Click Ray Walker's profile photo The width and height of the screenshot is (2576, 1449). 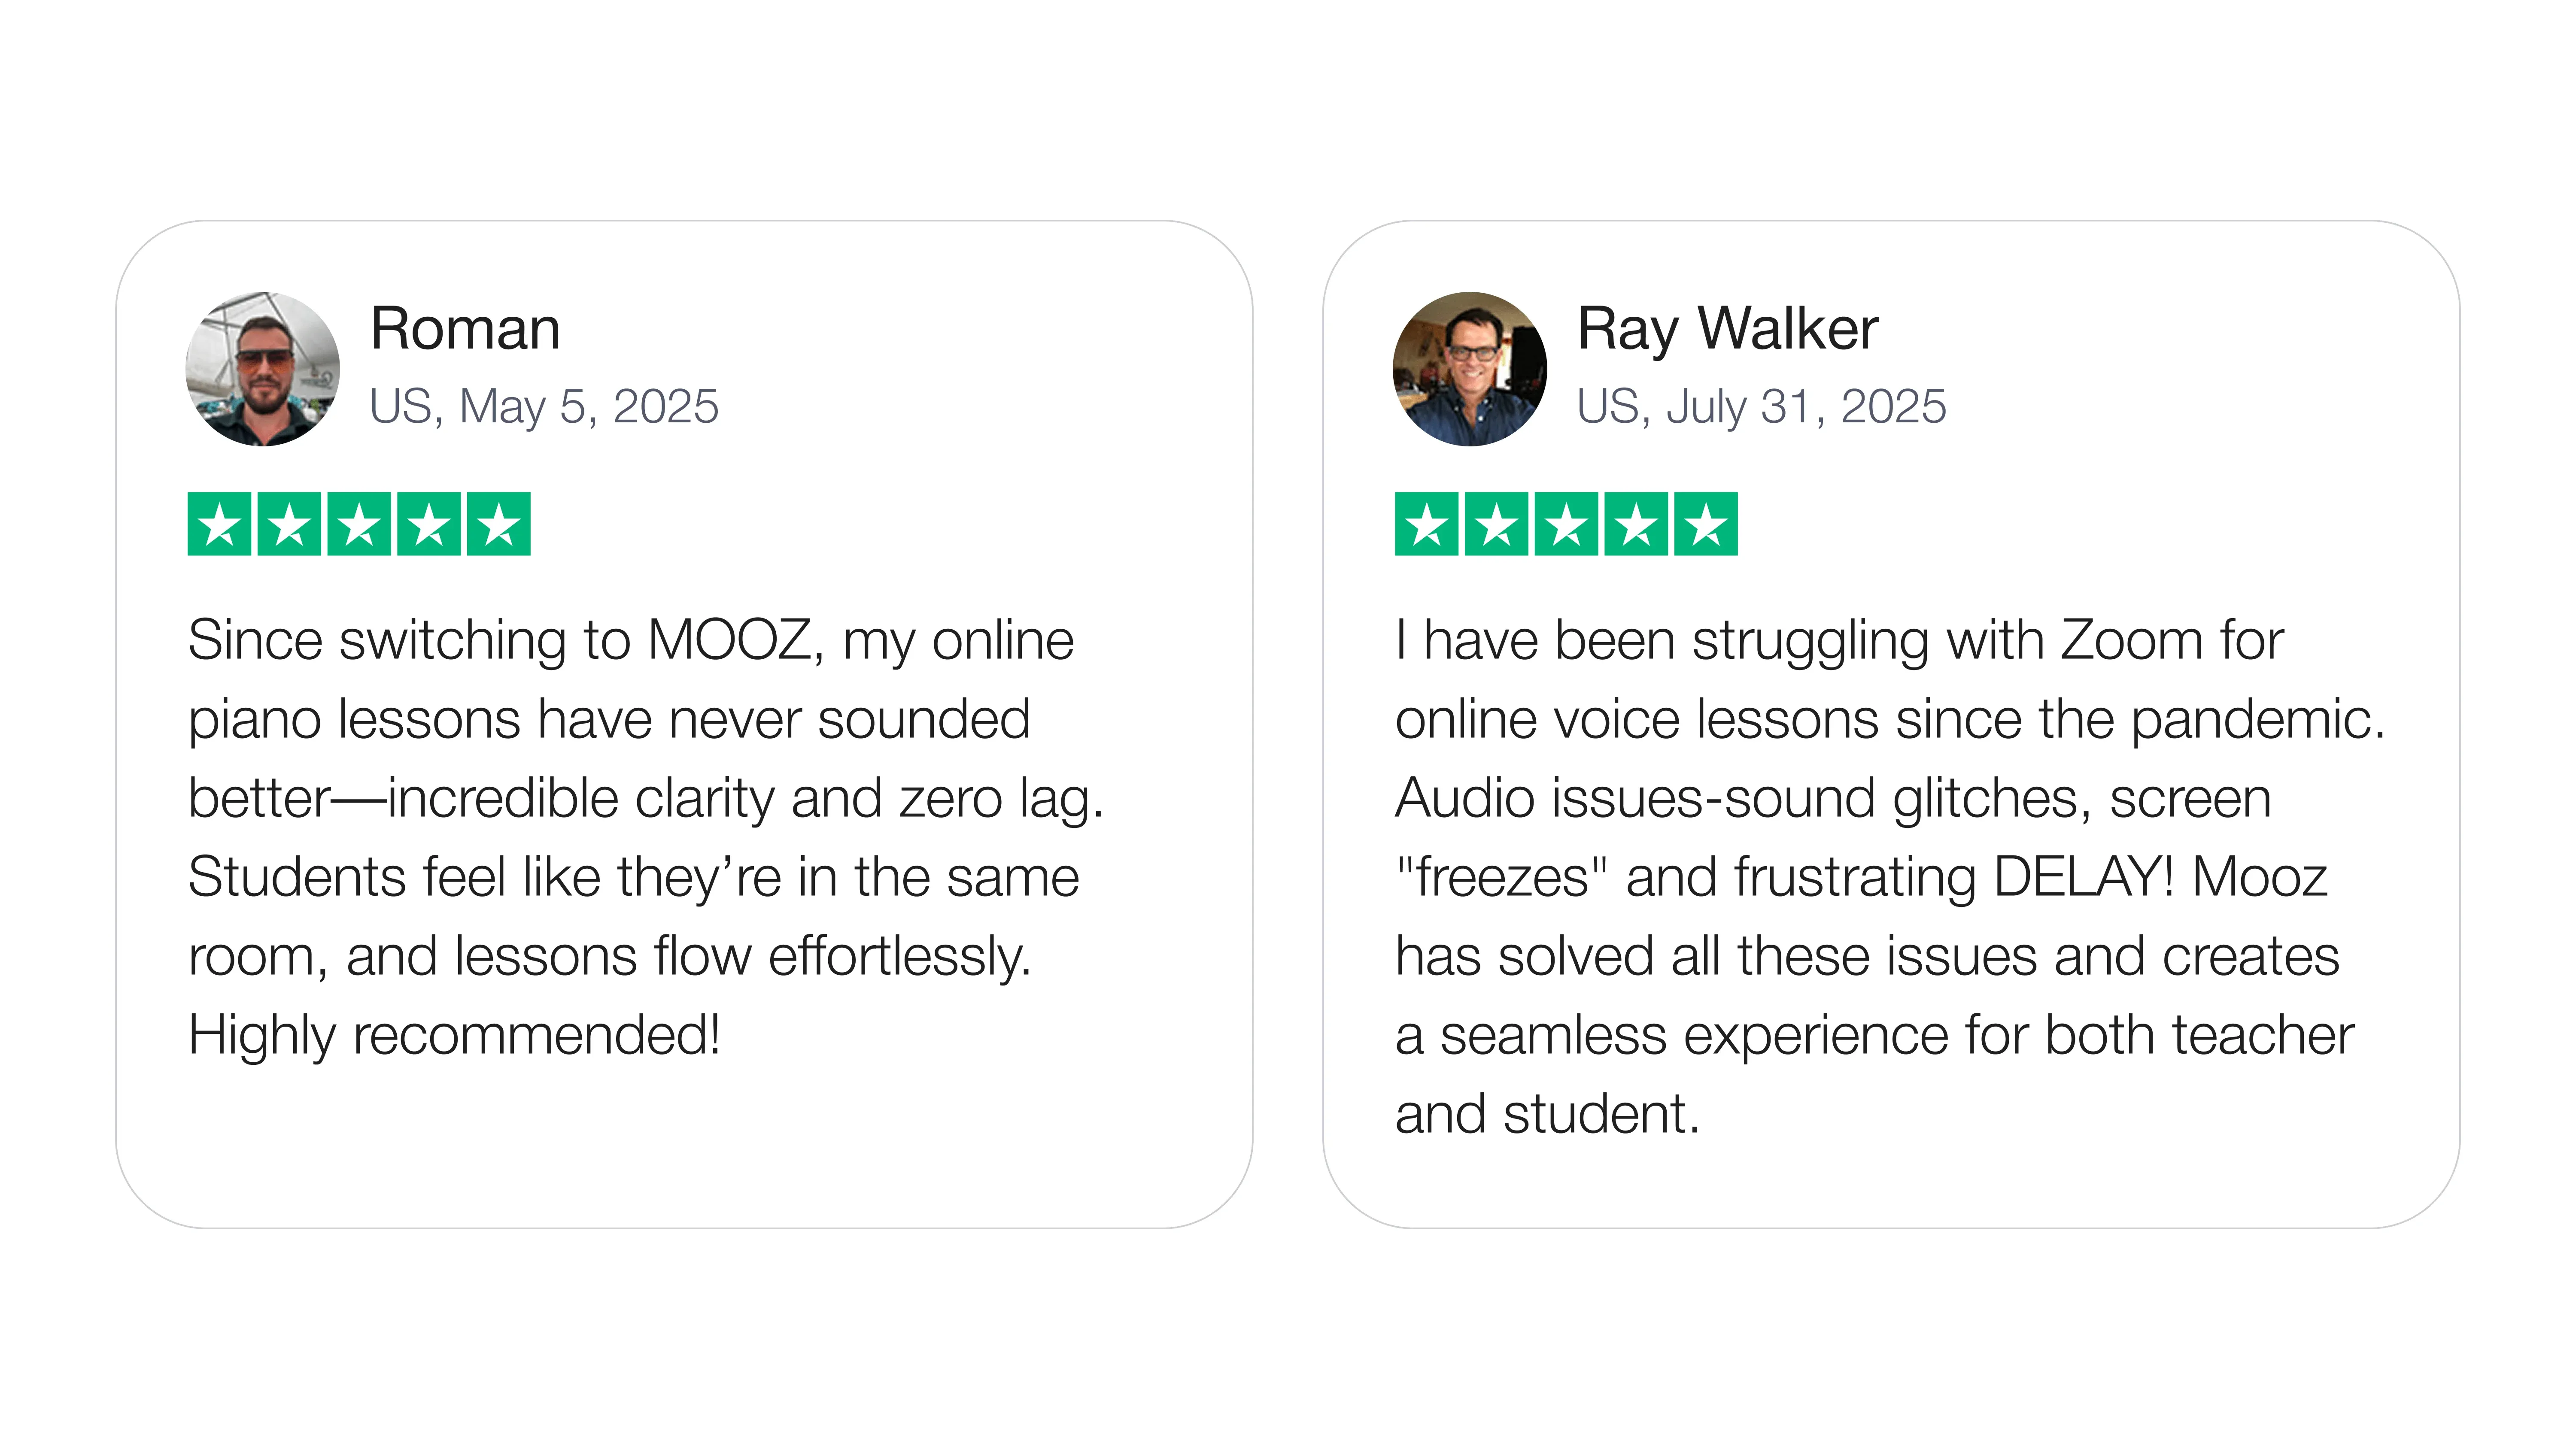pyautogui.click(x=1469, y=369)
